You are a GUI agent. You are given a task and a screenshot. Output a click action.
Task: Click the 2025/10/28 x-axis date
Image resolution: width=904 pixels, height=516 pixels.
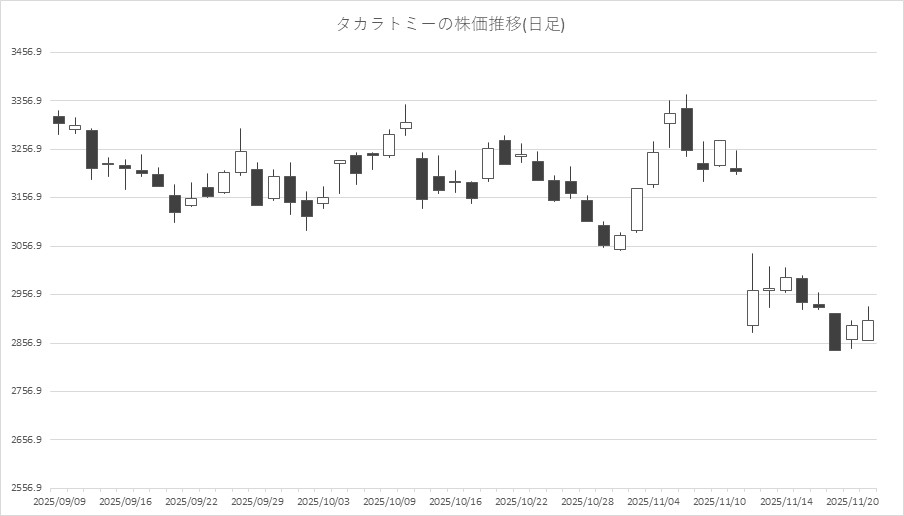click(x=587, y=501)
